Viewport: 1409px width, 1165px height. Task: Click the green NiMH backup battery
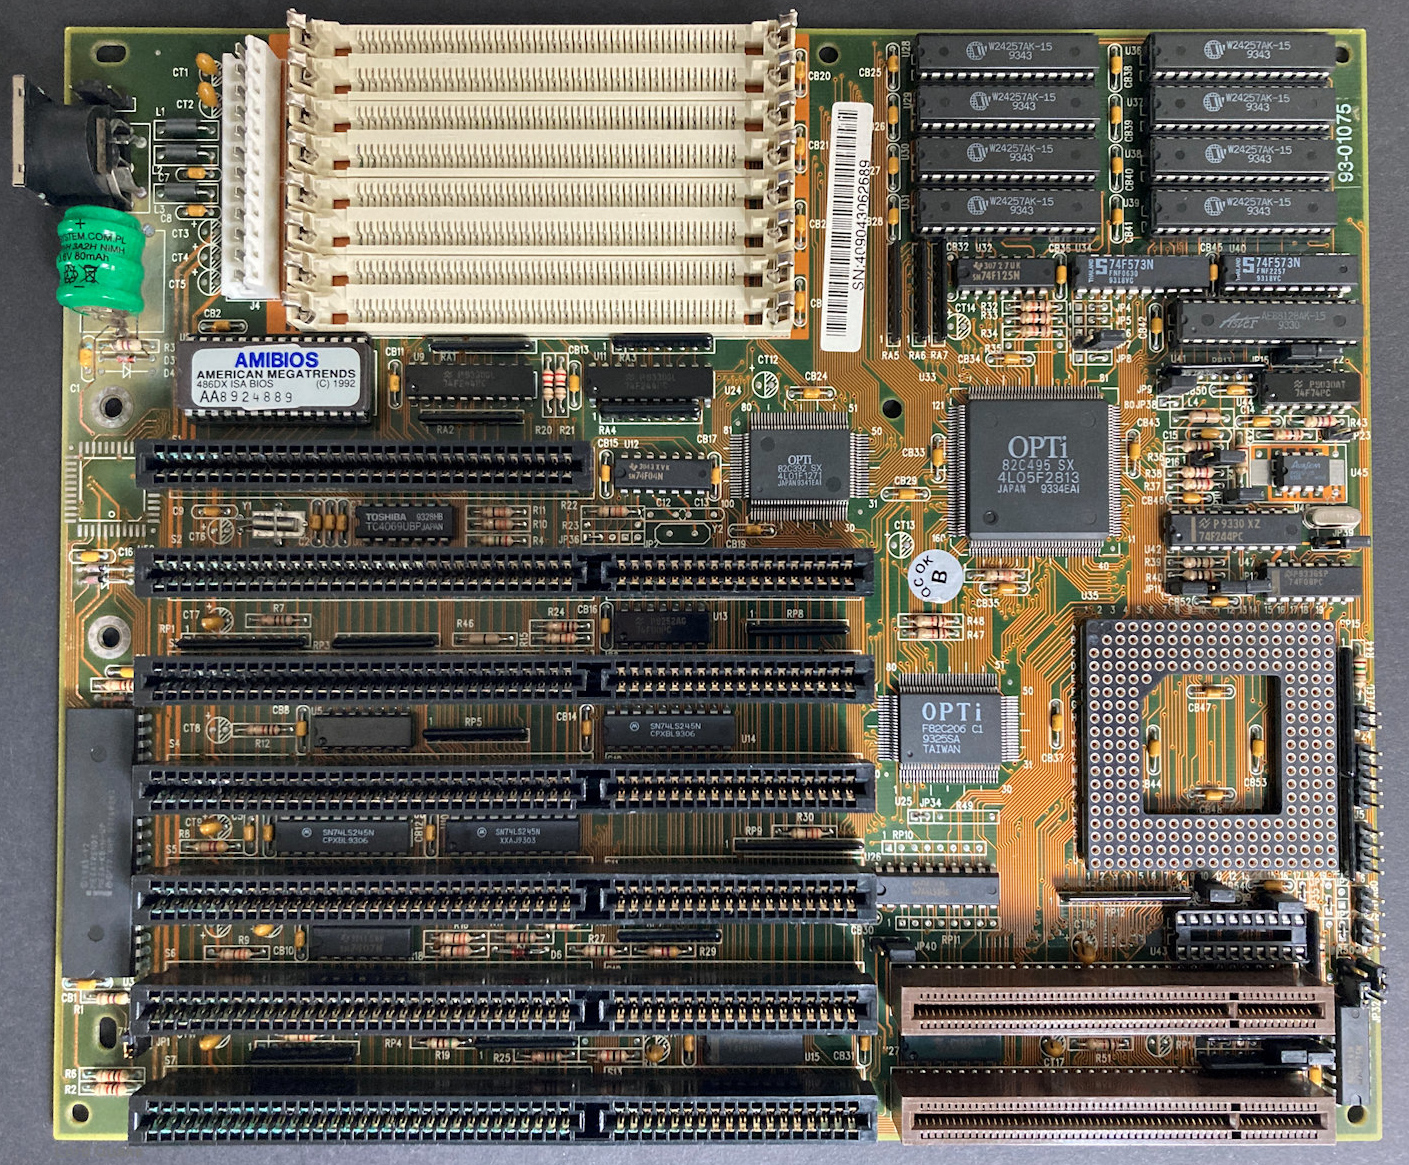pyautogui.click(x=100, y=256)
